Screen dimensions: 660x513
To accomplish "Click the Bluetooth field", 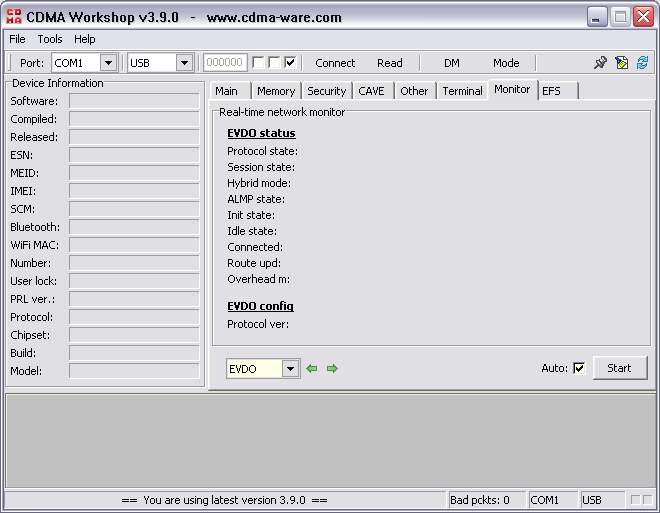I will (134, 227).
